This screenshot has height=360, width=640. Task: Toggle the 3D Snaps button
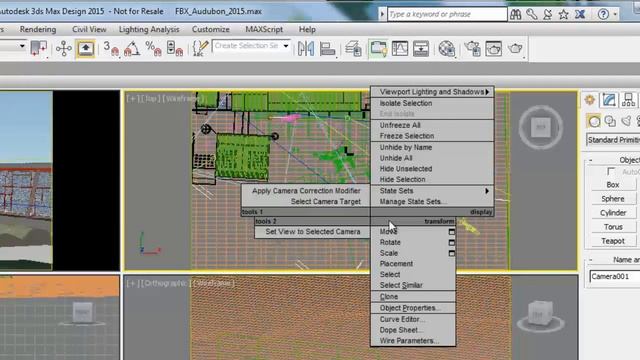click(x=111, y=49)
